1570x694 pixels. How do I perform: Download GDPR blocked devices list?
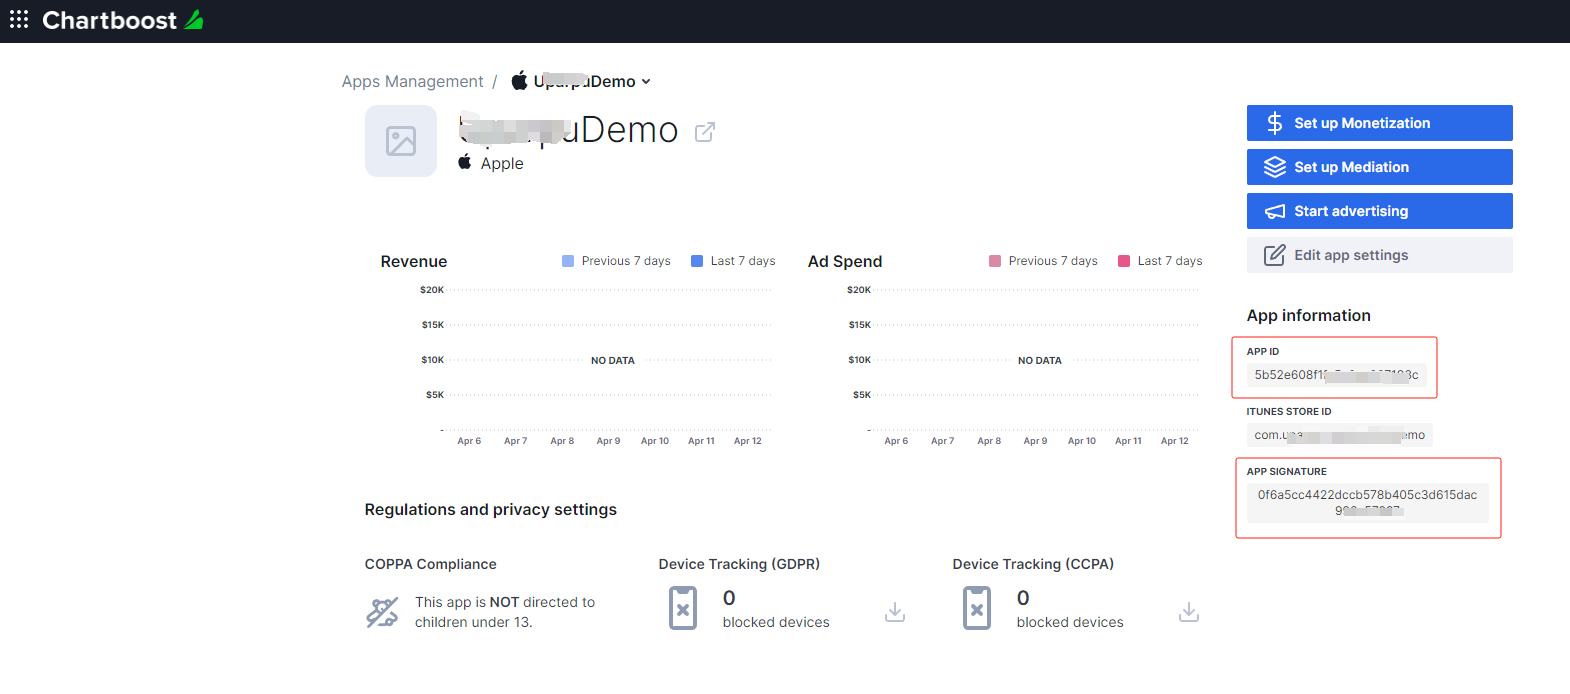895,611
